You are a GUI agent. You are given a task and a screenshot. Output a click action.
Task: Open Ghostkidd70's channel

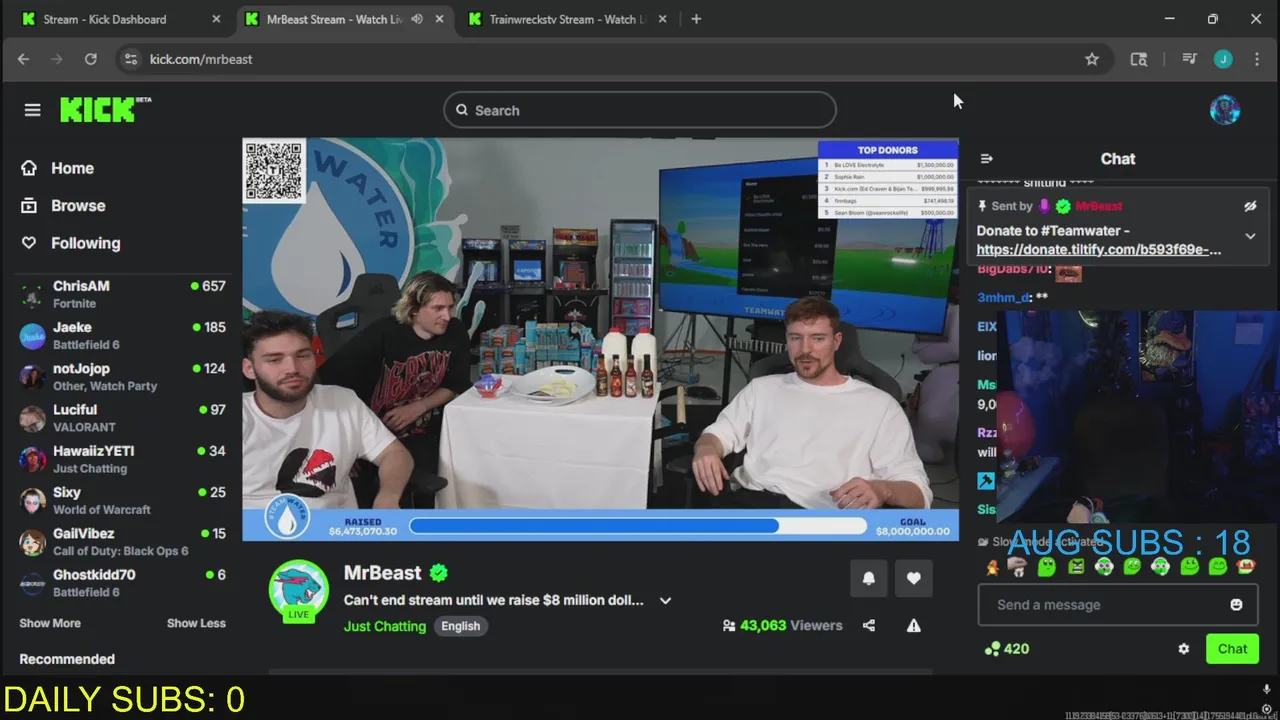click(x=122, y=583)
